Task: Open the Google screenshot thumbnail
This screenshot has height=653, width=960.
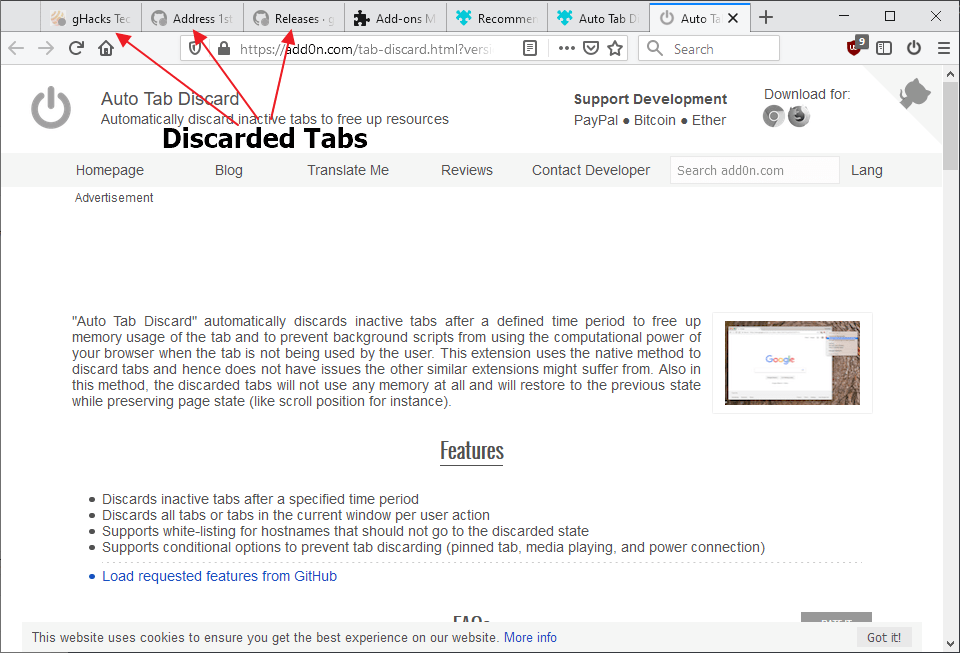Action: (x=792, y=363)
